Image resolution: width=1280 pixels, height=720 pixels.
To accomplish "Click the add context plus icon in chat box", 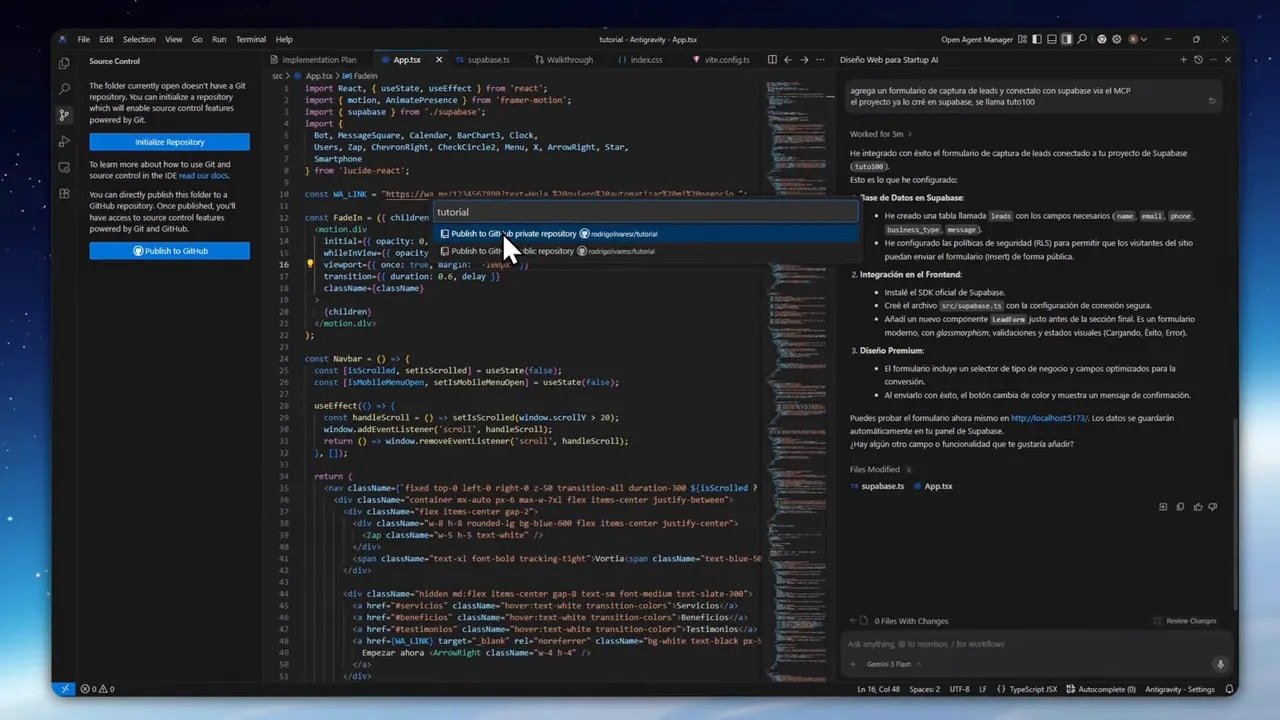I will click(852, 664).
